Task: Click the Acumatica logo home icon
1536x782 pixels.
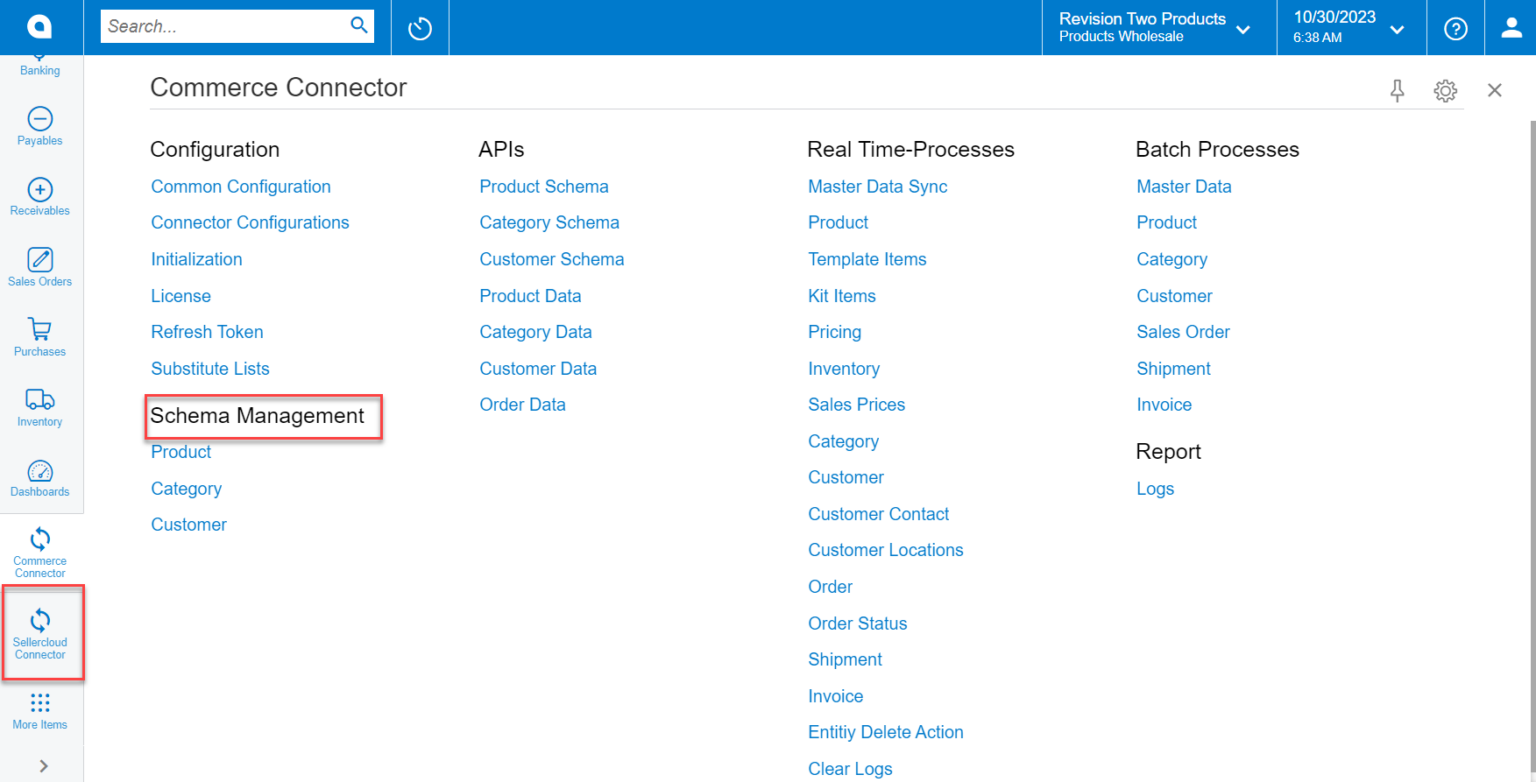Action: click(41, 28)
